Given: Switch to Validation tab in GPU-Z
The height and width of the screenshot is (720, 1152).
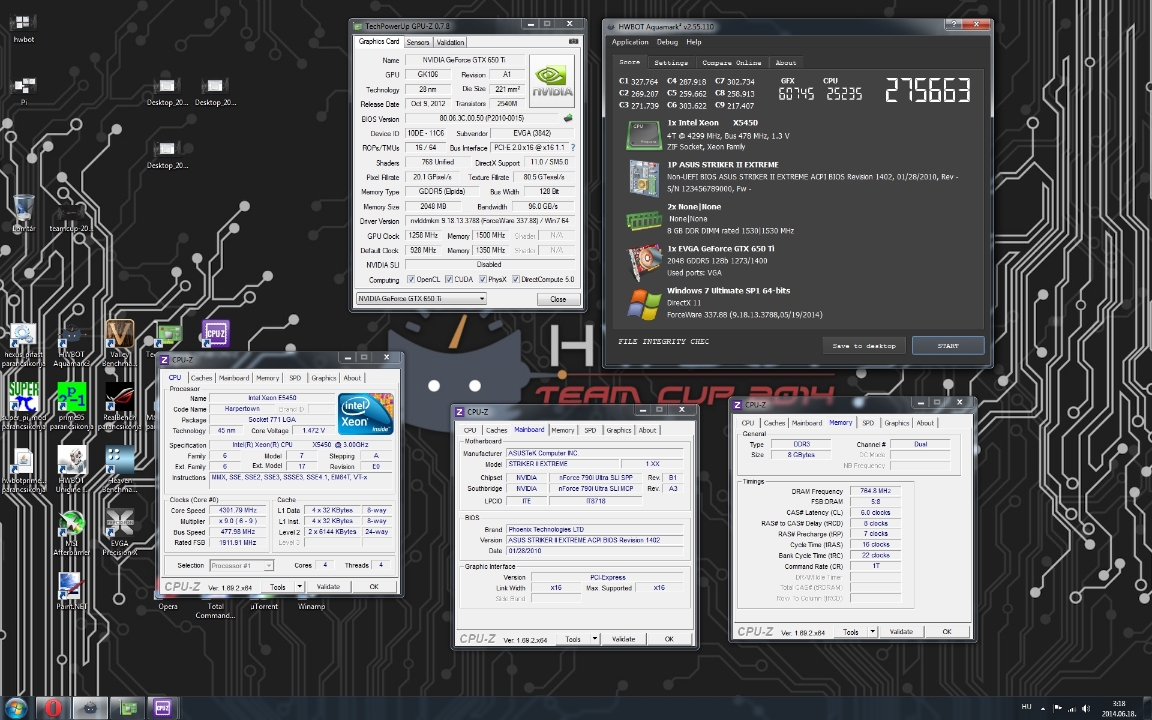Looking at the screenshot, I should (x=450, y=43).
